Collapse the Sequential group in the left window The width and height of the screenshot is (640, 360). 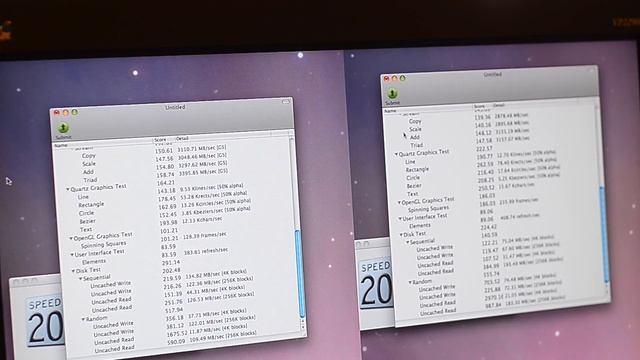pos(80,278)
